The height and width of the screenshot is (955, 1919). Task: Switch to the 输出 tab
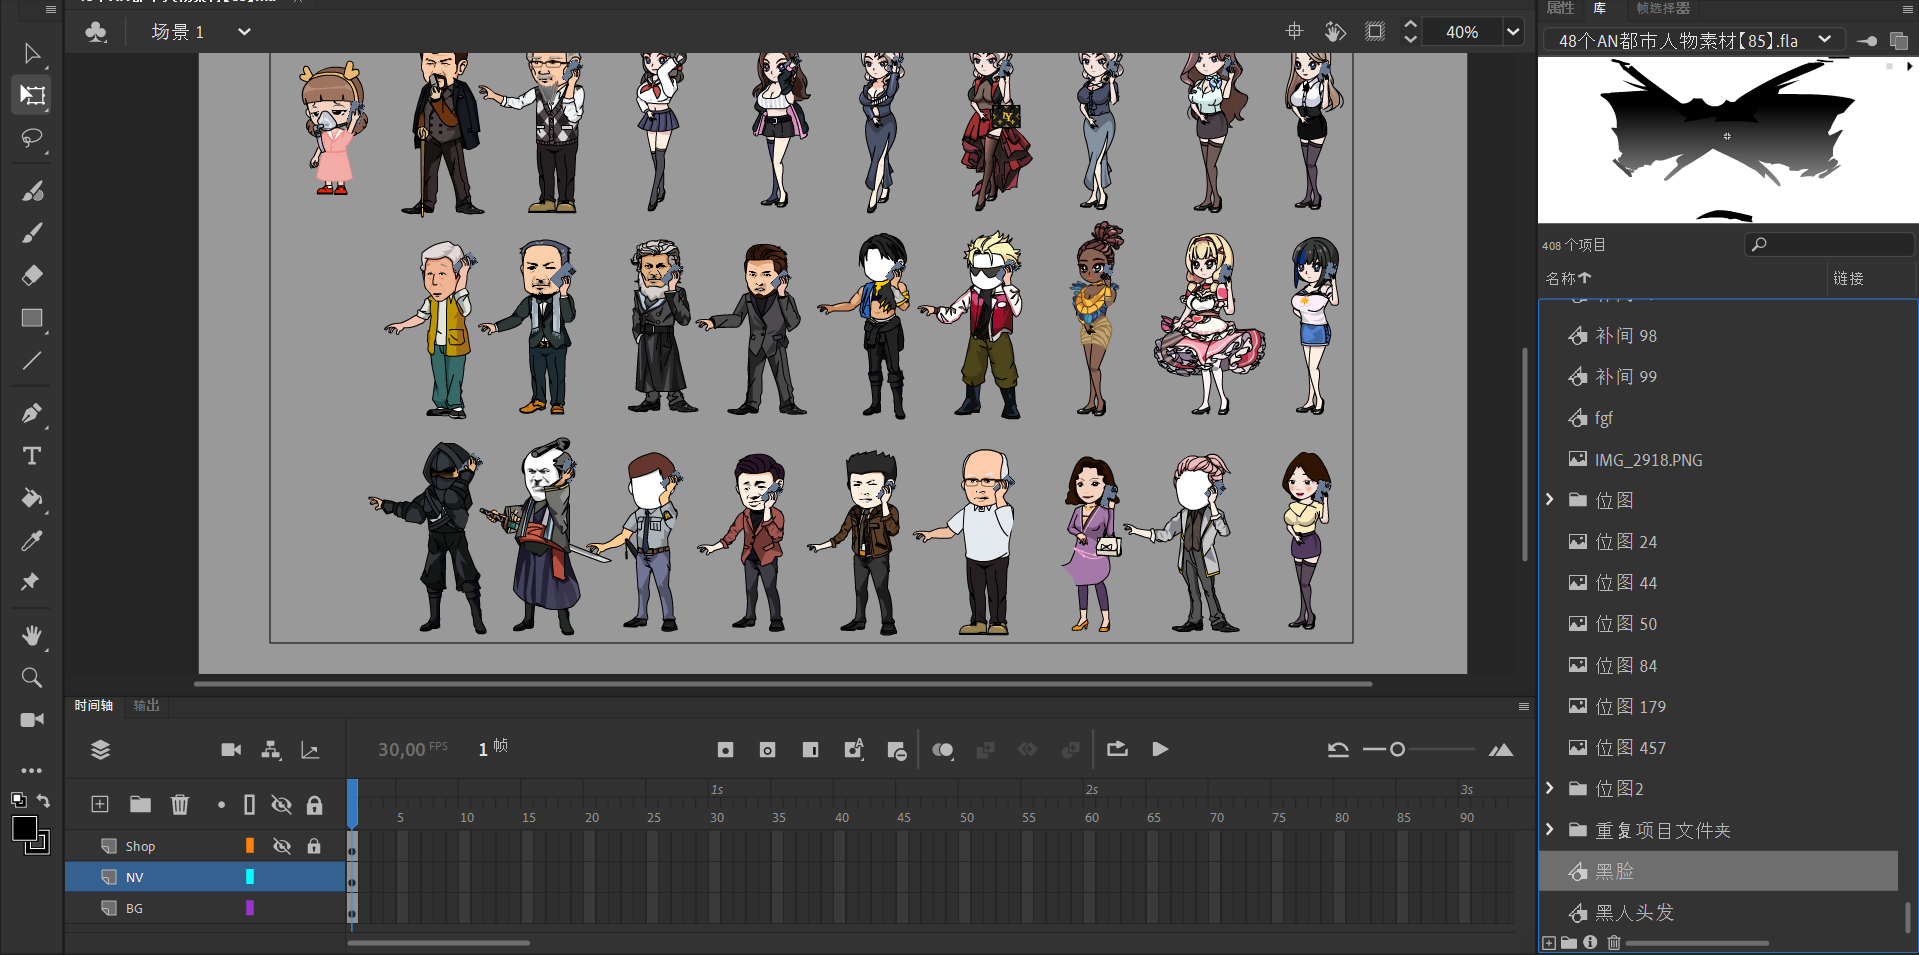click(147, 706)
